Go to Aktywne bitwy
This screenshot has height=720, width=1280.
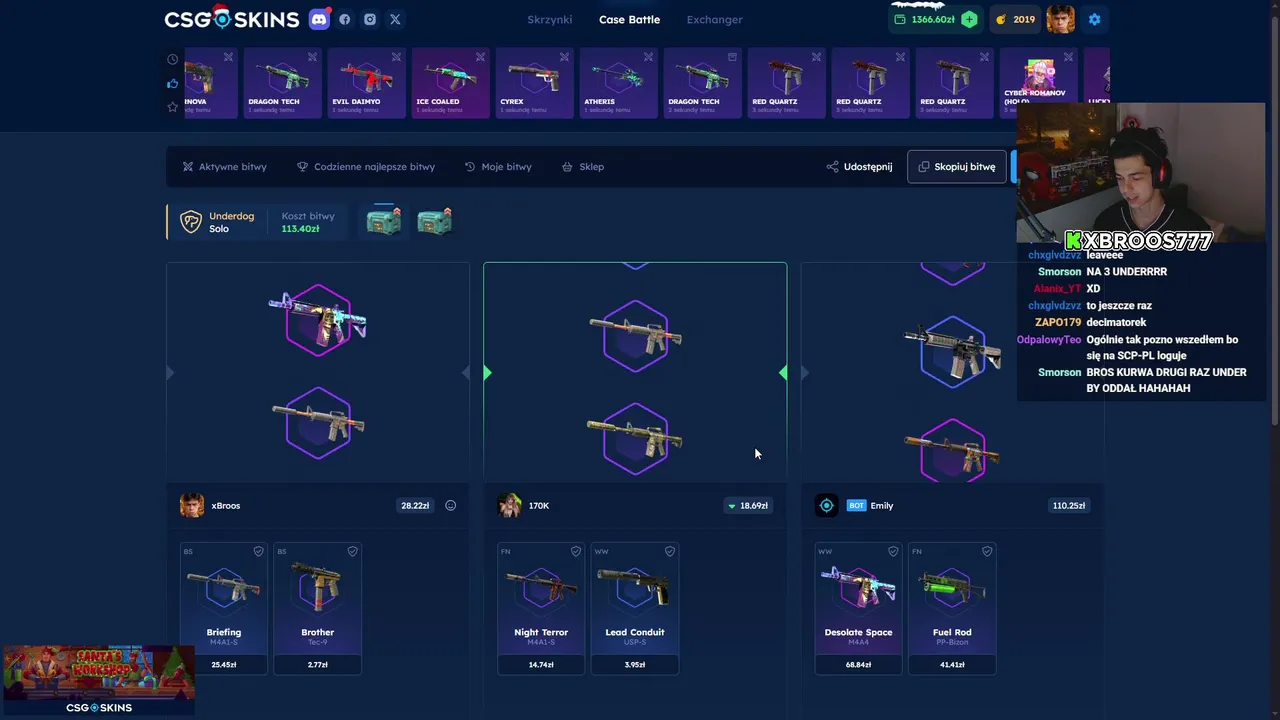click(x=224, y=167)
